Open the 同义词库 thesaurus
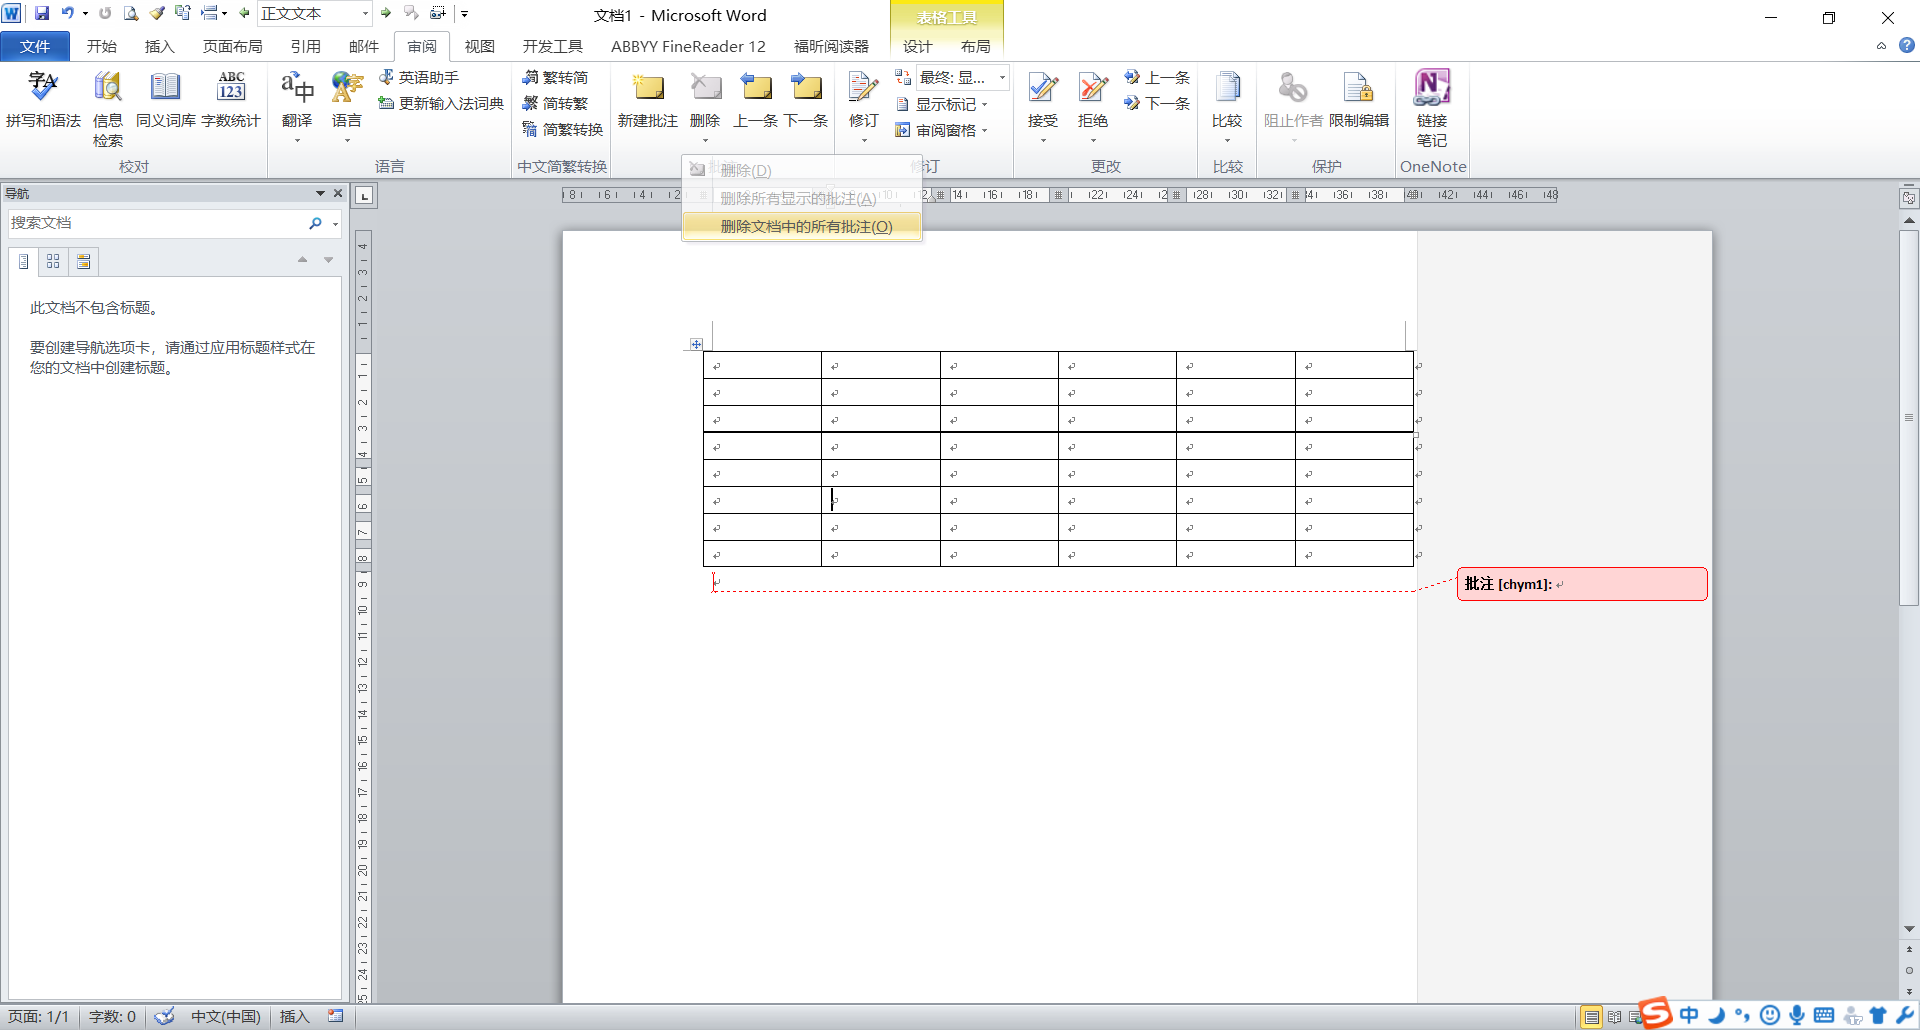 (165, 100)
